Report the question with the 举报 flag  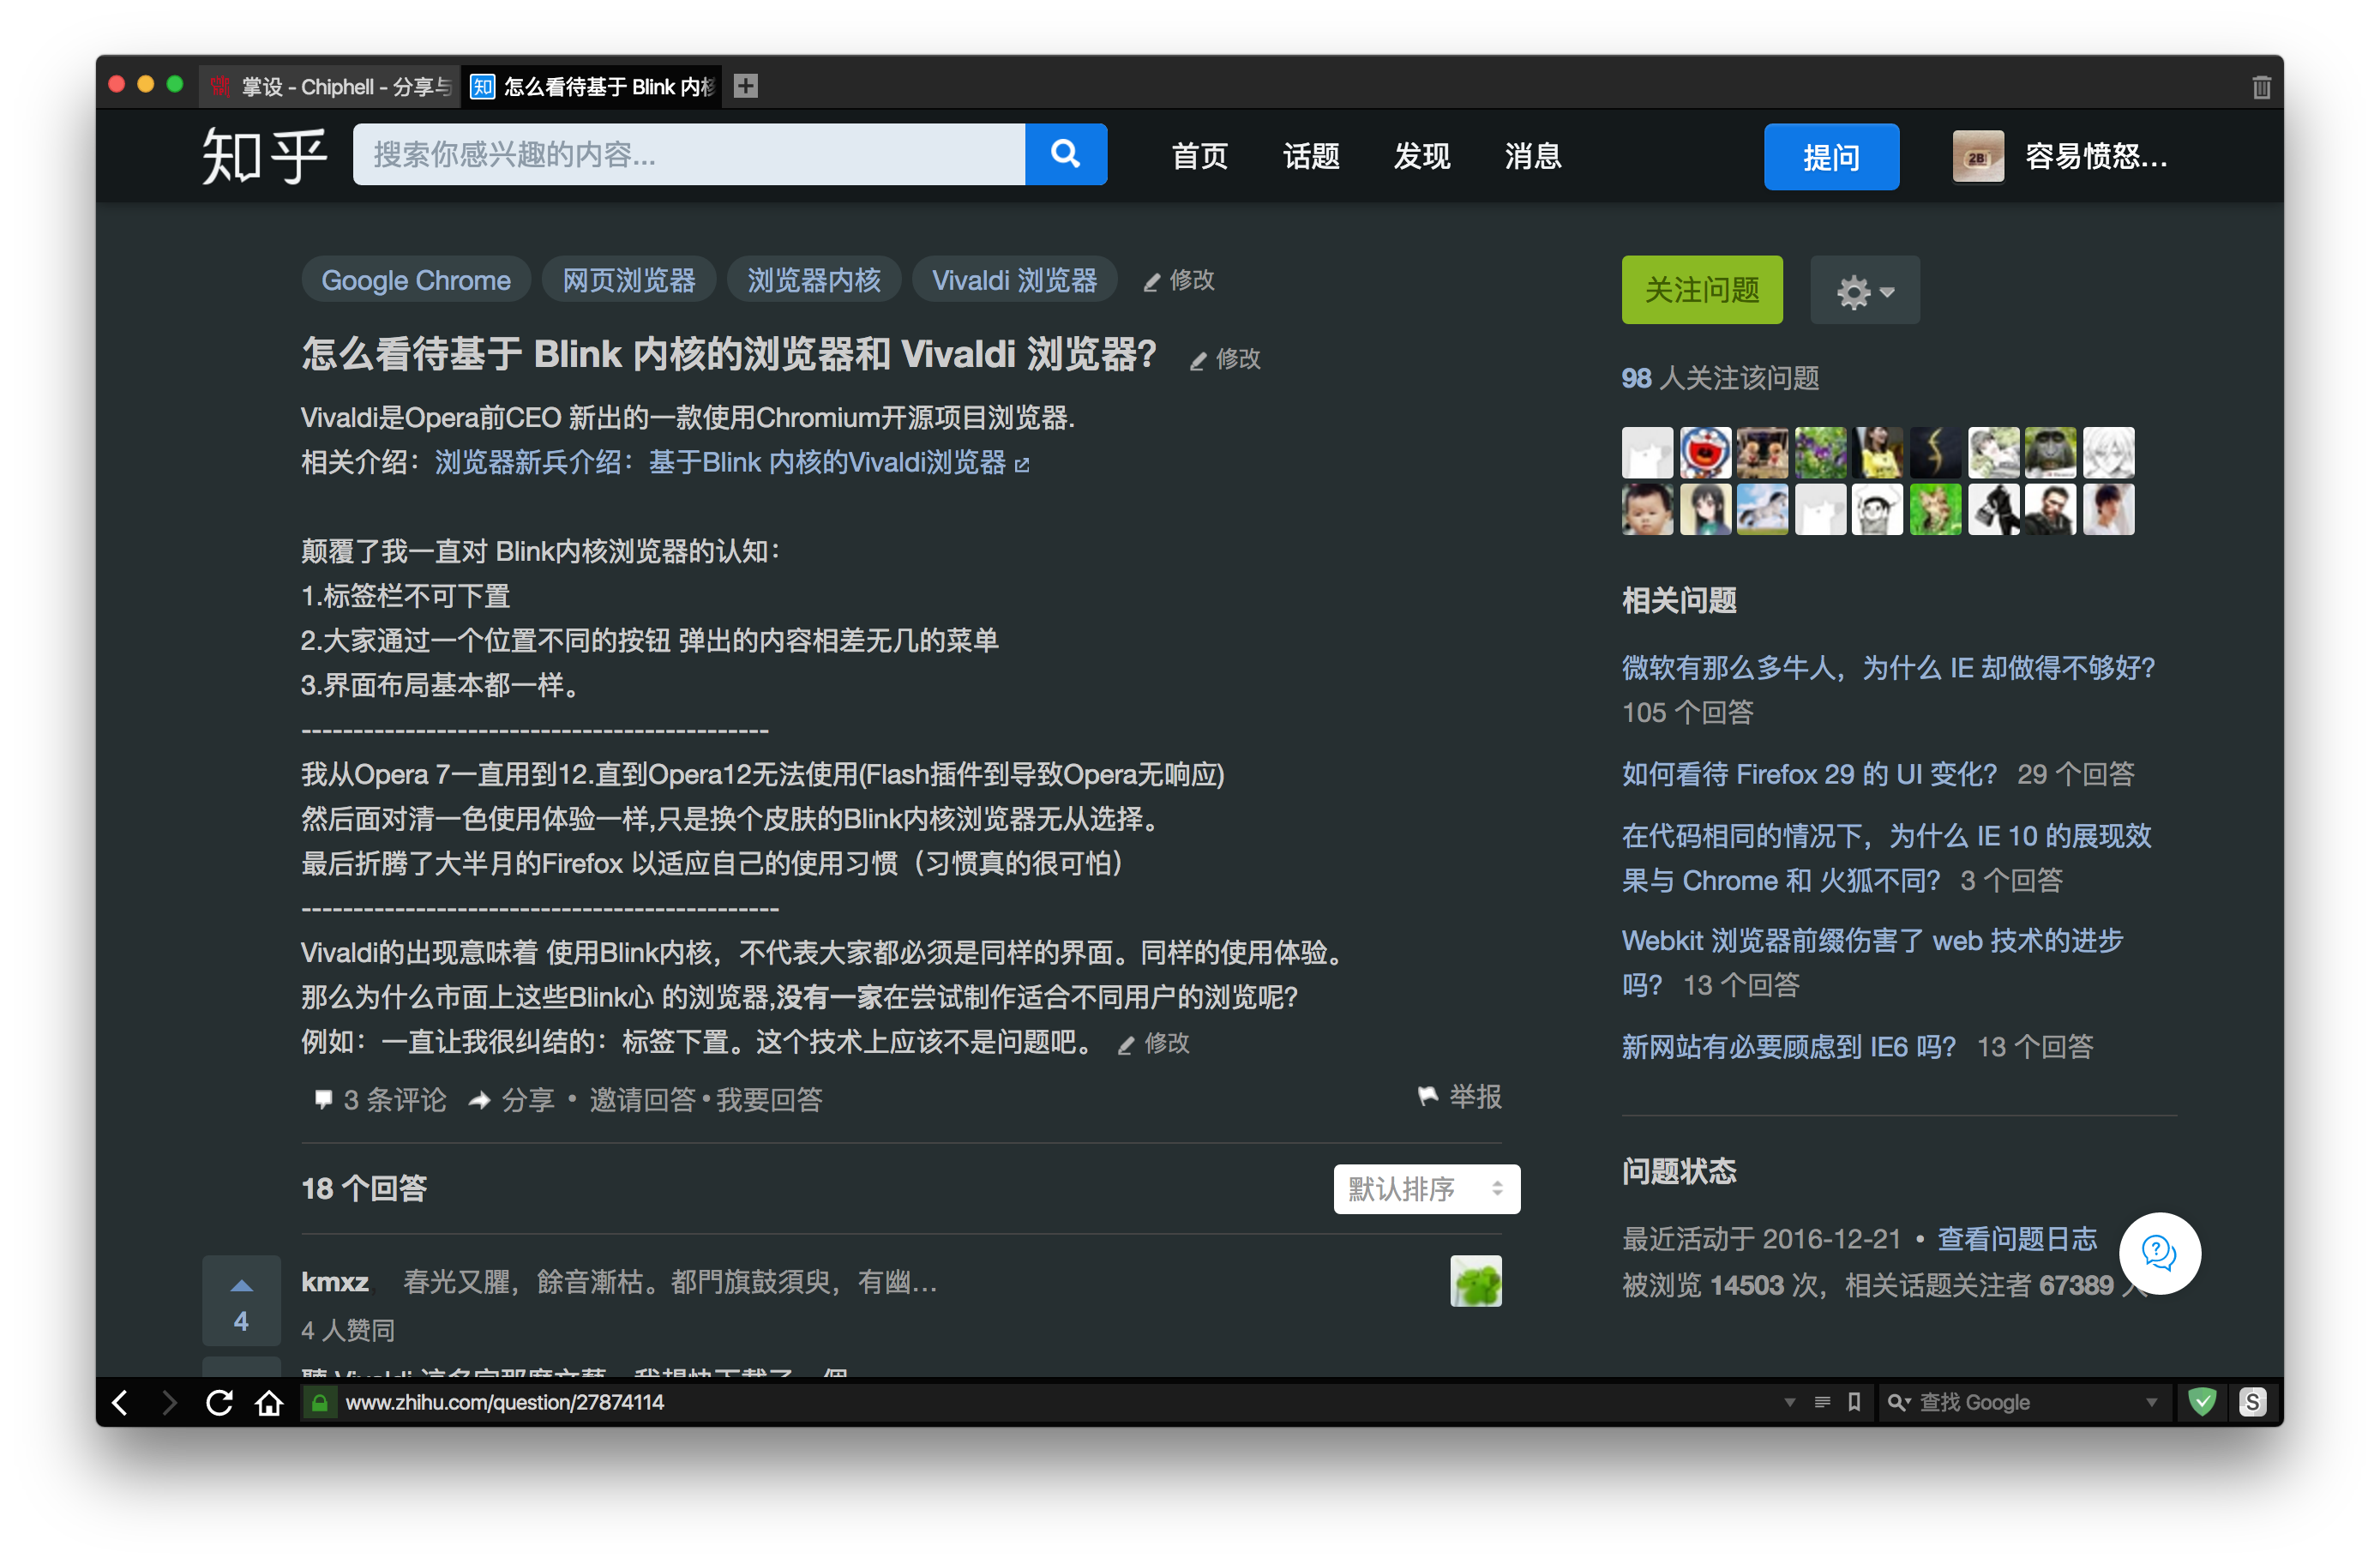(1459, 1097)
